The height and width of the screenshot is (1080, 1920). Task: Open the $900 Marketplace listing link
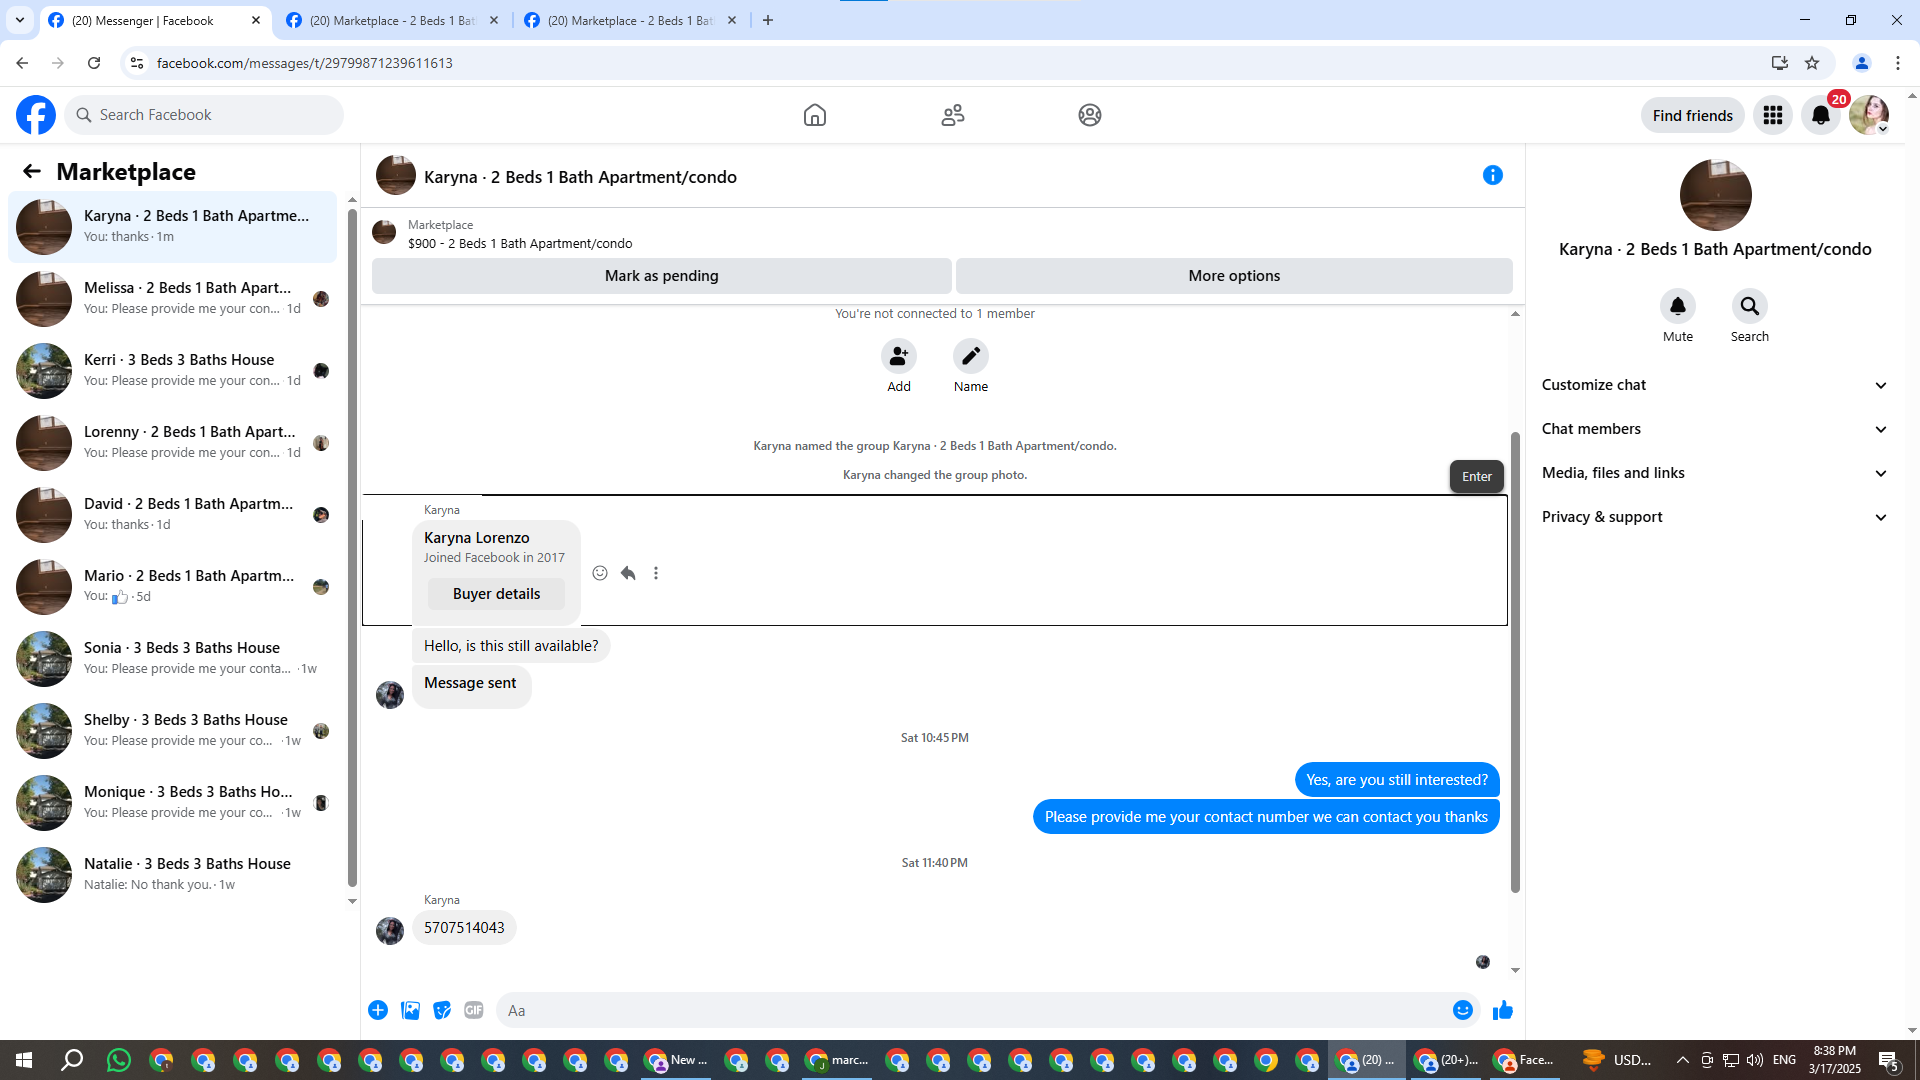pos(520,243)
